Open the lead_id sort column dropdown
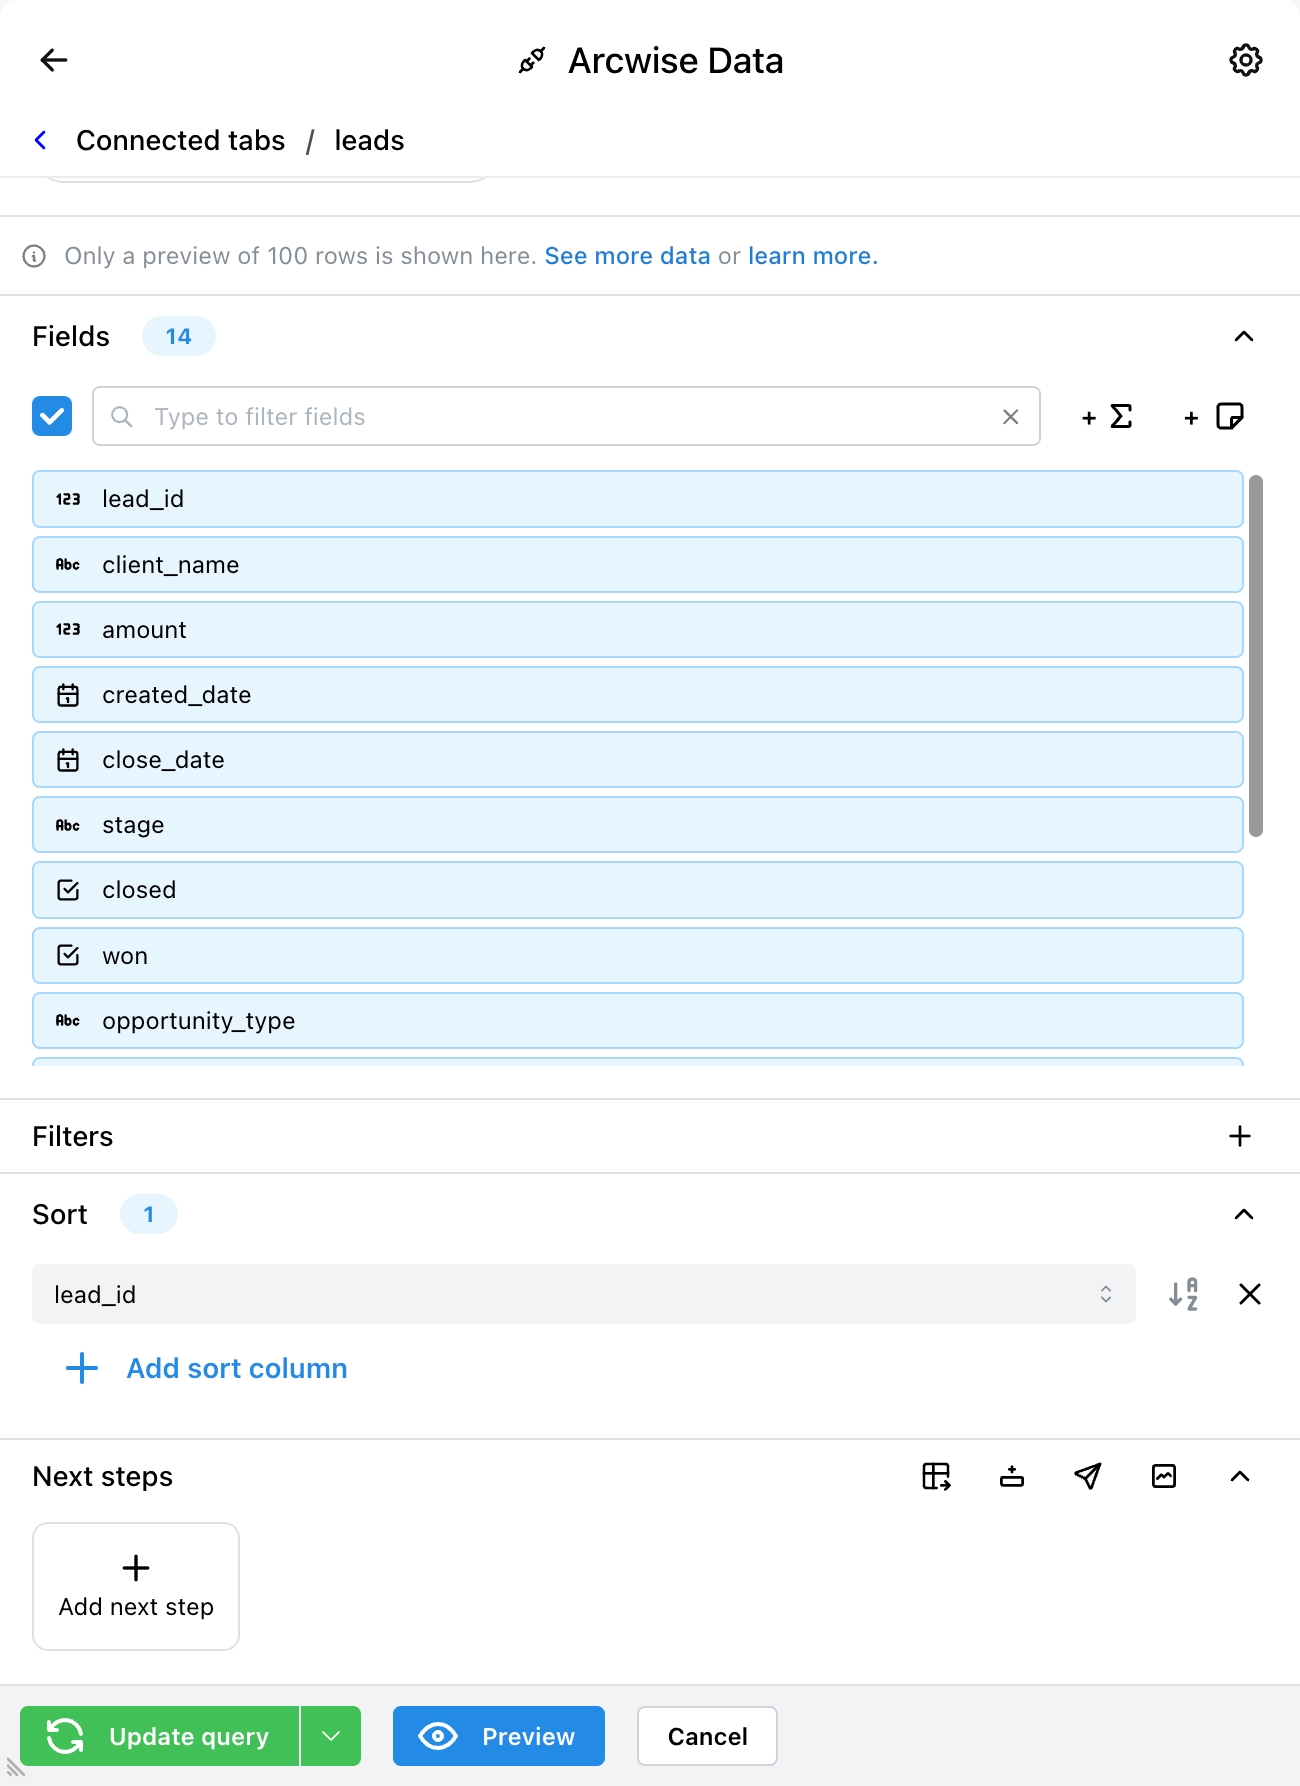 pos(583,1294)
